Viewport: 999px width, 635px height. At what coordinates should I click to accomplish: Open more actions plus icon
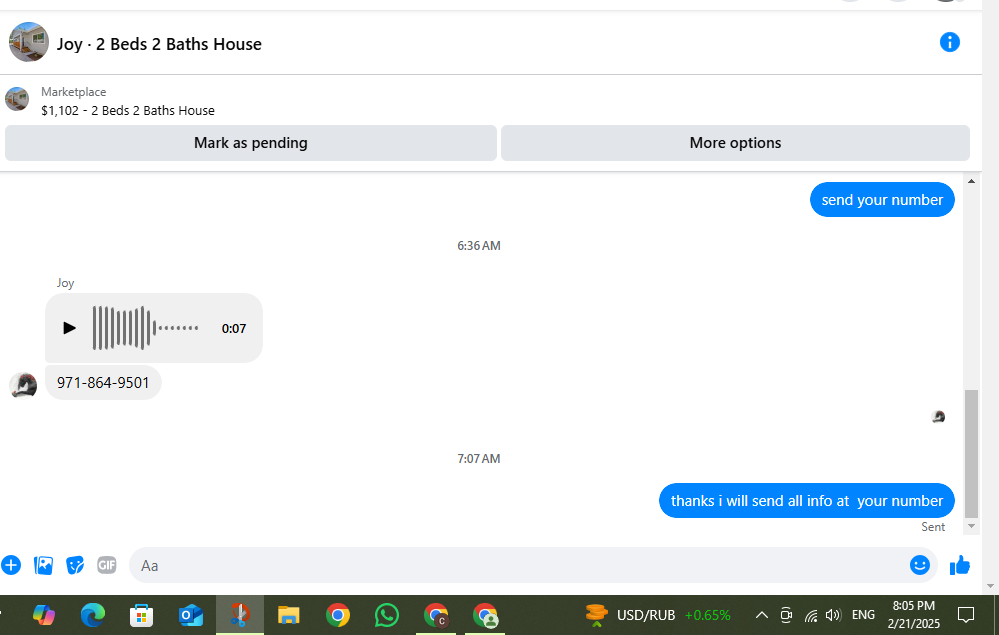tap(11, 565)
